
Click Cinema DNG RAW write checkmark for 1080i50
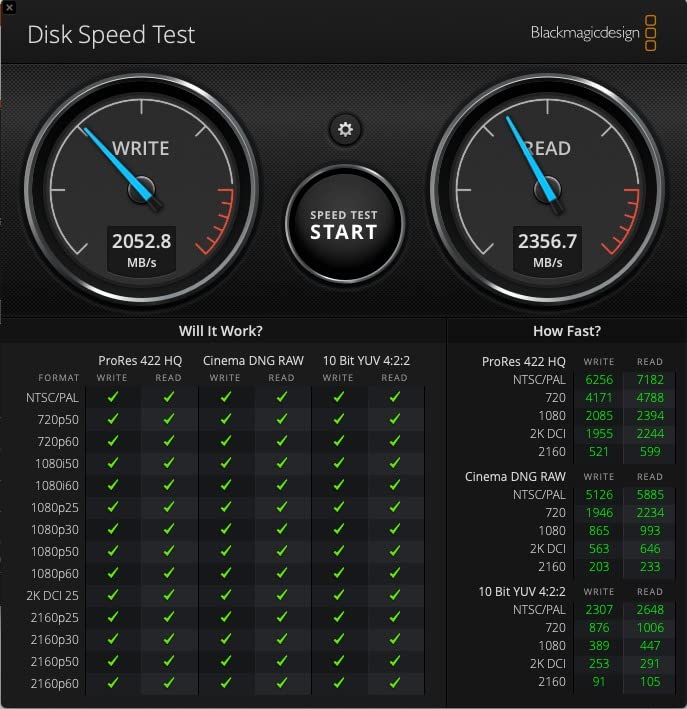pos(225,464)
